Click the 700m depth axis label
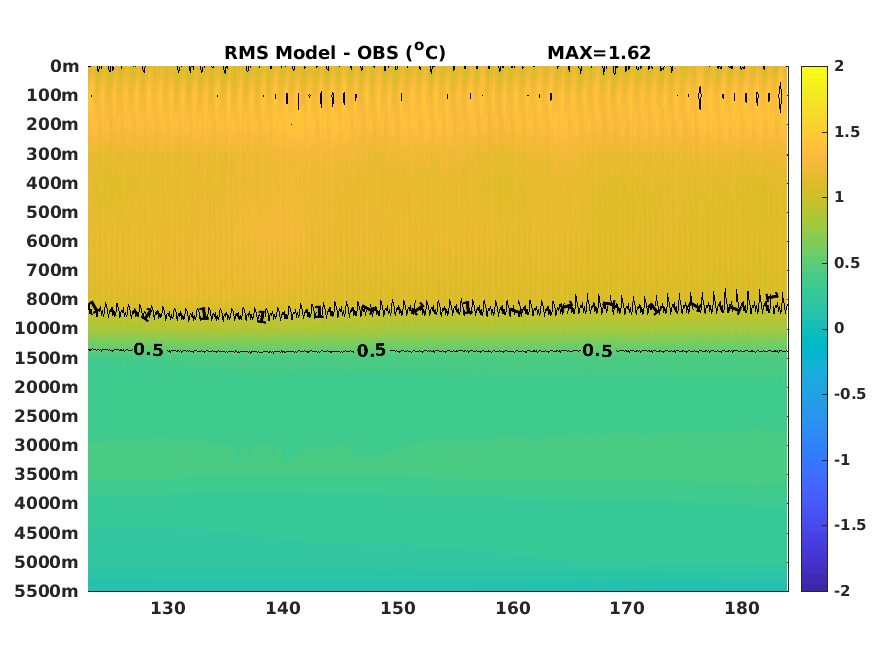 (52, 270)
